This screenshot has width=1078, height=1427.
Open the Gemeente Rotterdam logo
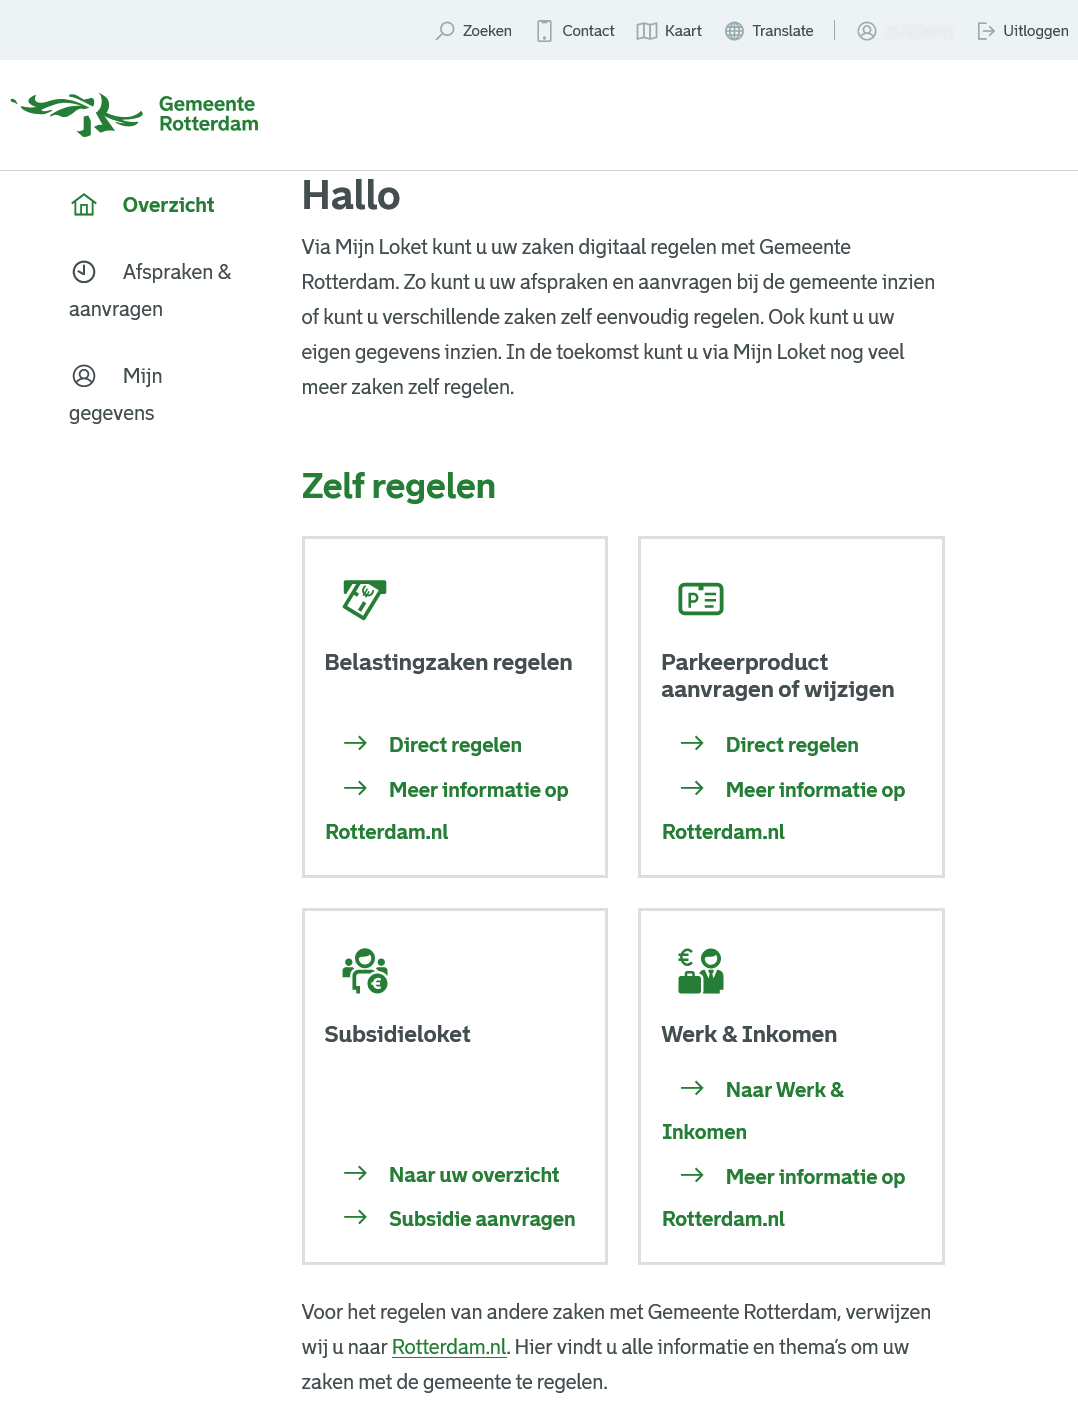pos(134,113)
